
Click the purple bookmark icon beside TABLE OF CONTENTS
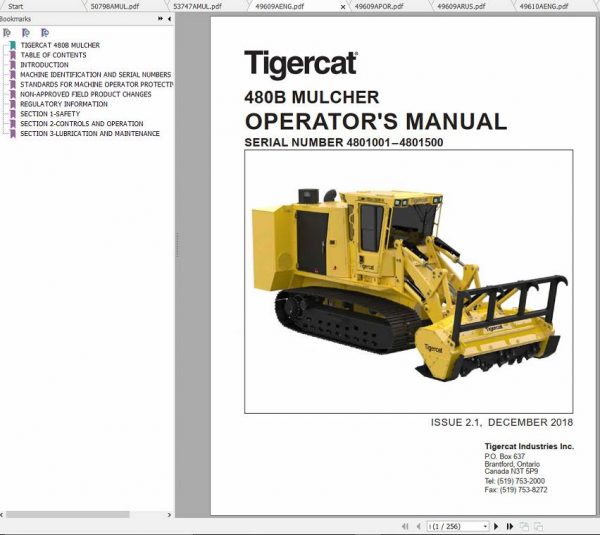[x=13, y=55]
